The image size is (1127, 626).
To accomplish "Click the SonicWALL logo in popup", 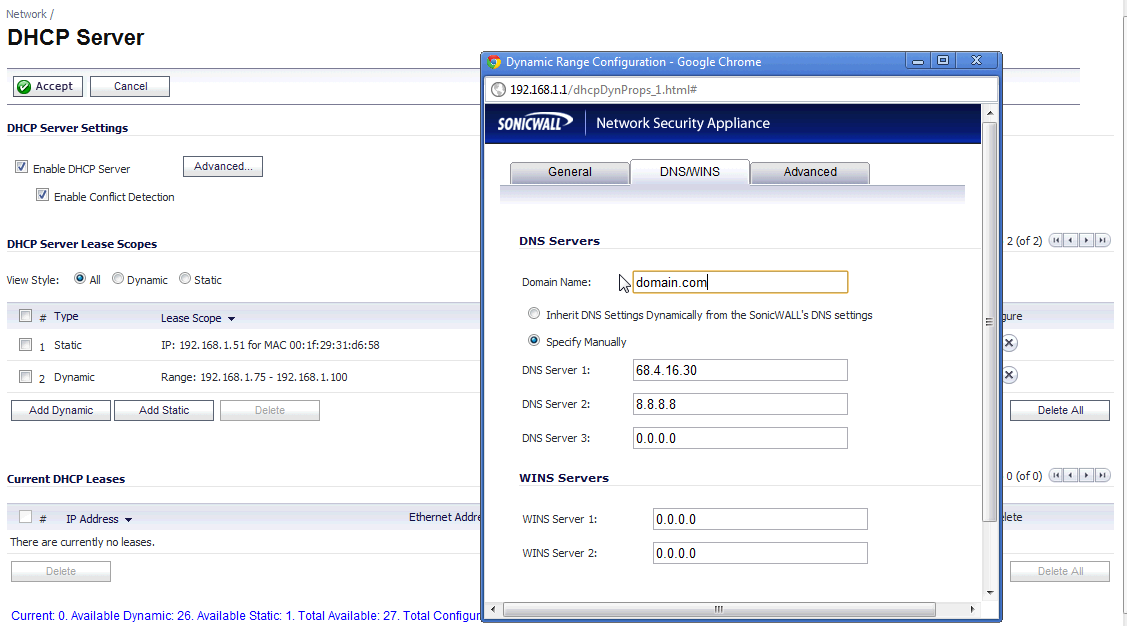I will [535, 123].
